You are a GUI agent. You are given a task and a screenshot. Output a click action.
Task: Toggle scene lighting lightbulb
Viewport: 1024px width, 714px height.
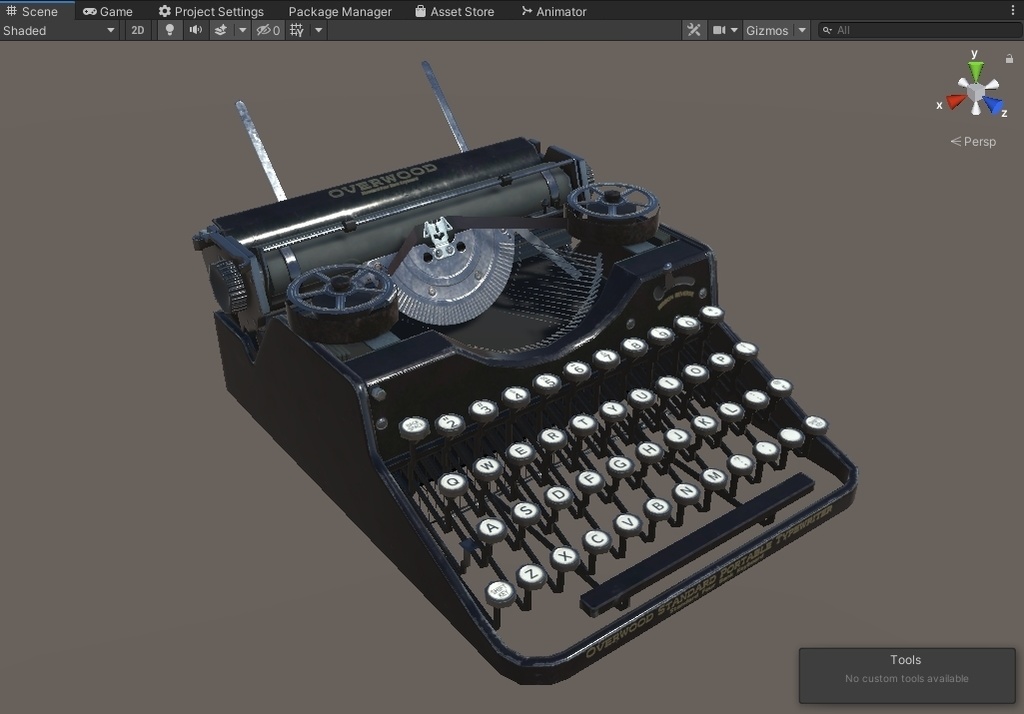point(170,30)
